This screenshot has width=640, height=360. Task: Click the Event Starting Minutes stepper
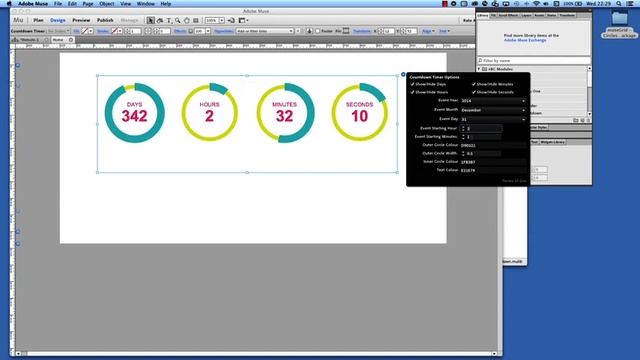[463, 137]
